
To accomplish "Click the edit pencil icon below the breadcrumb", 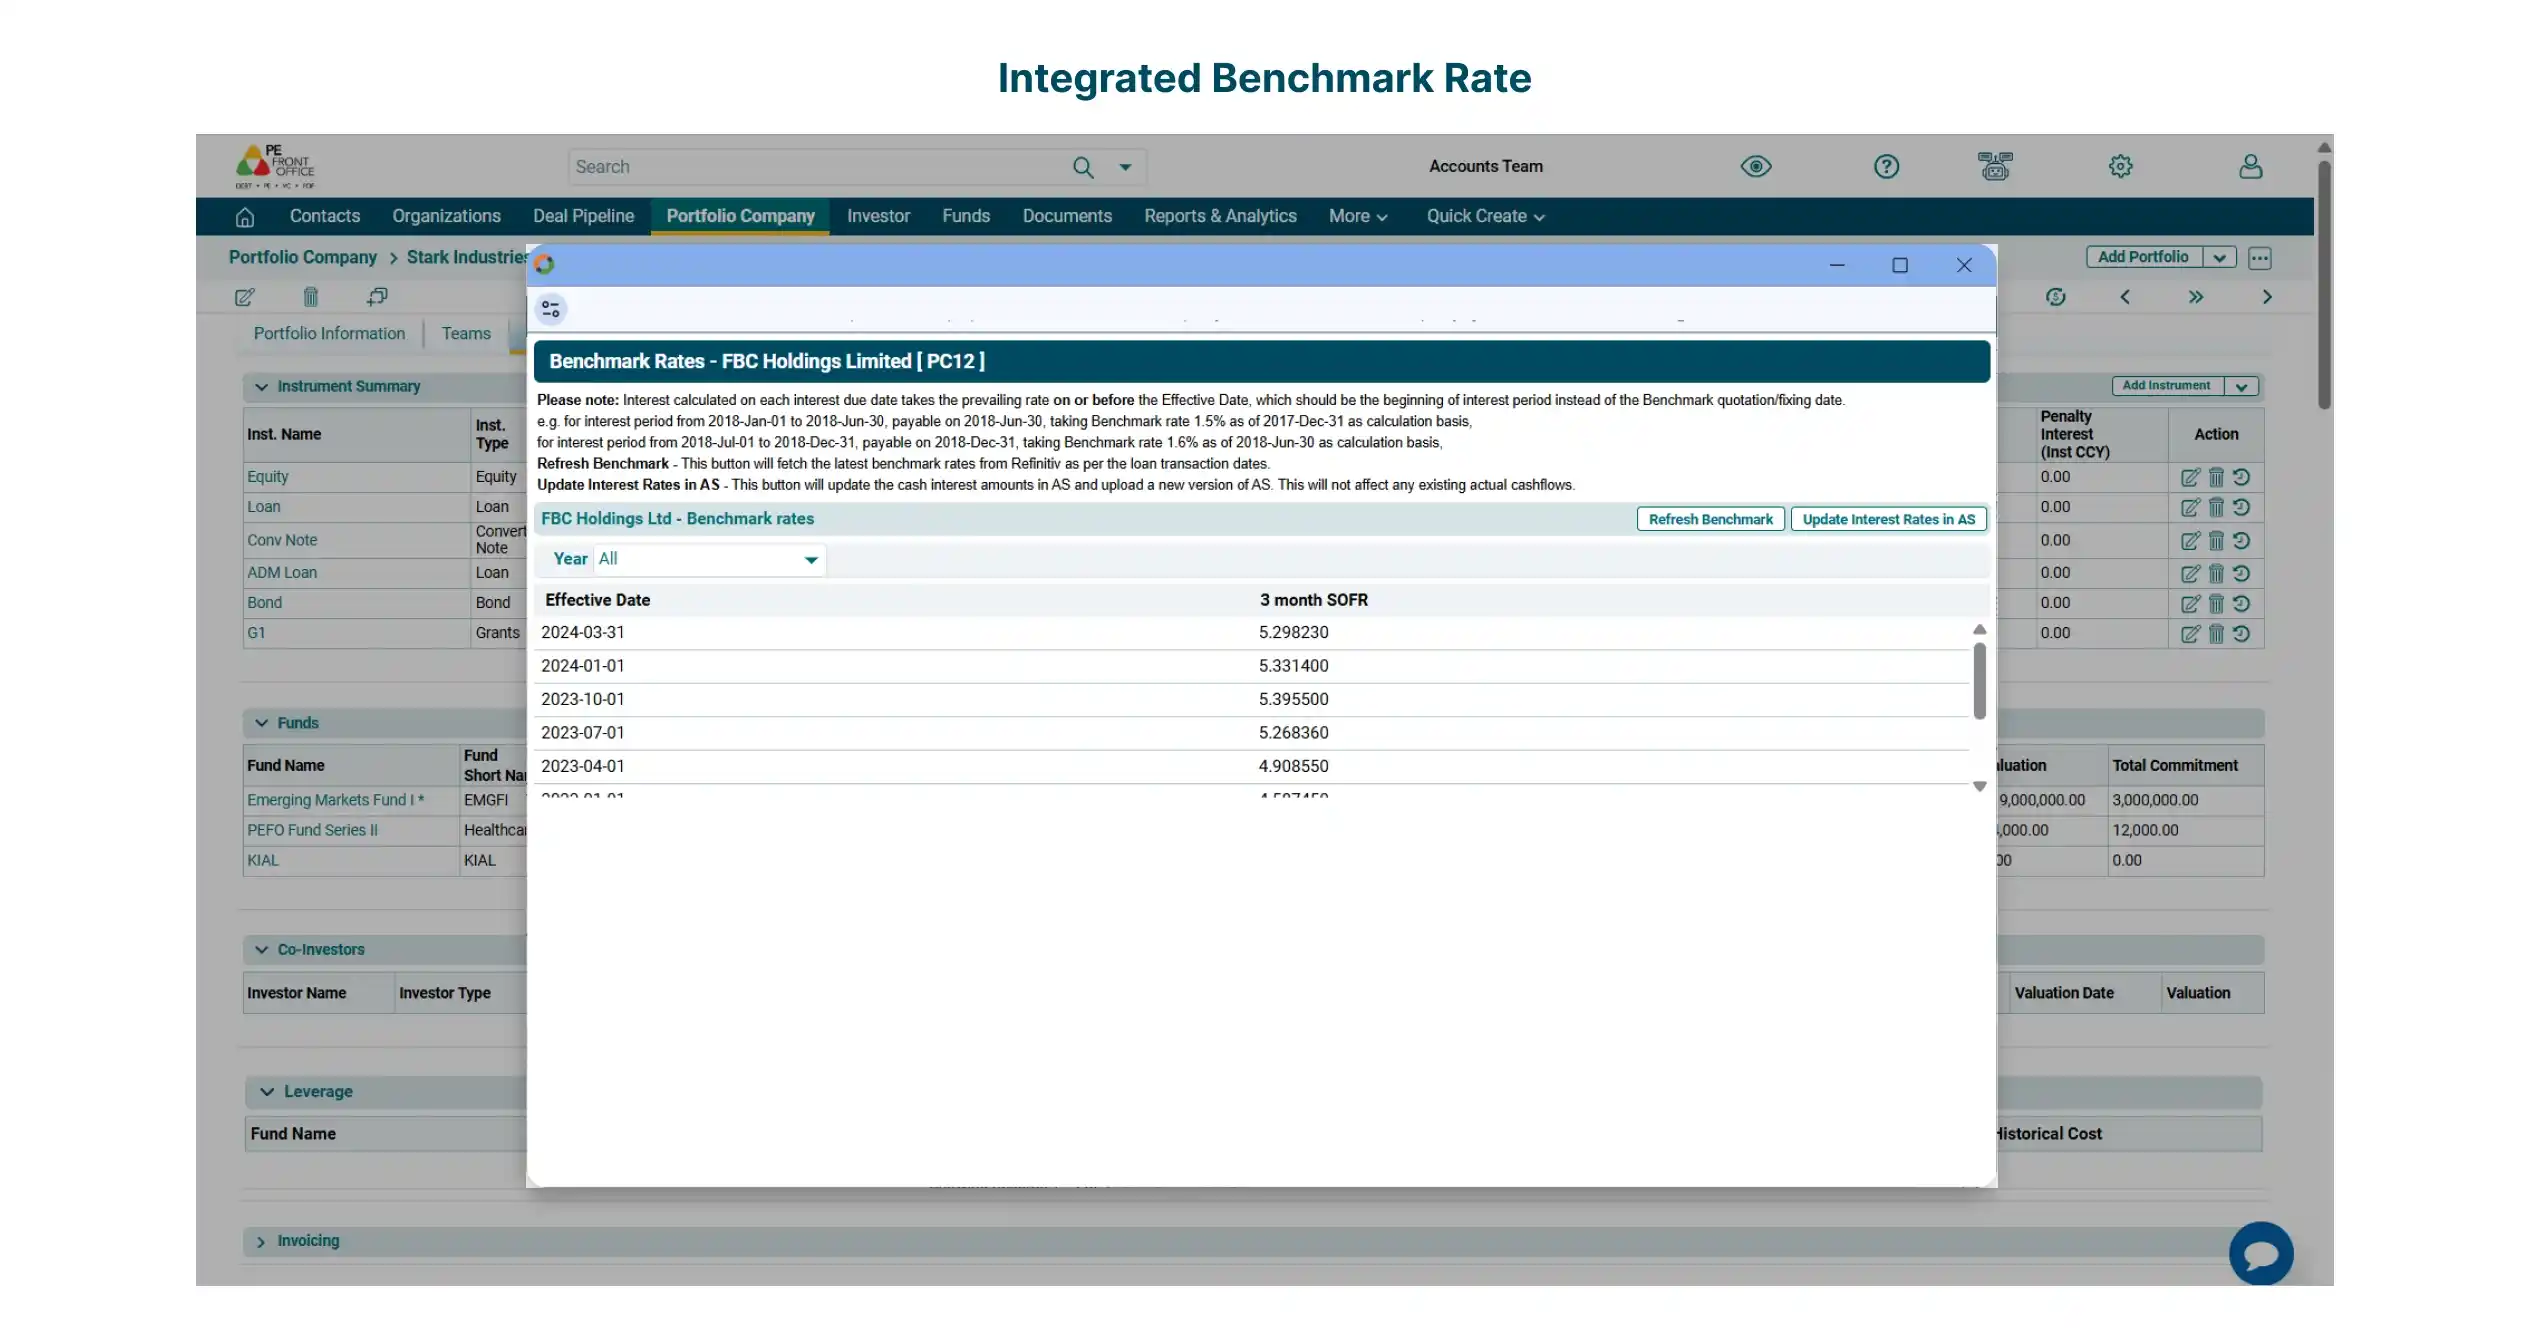I will [245, 297].
